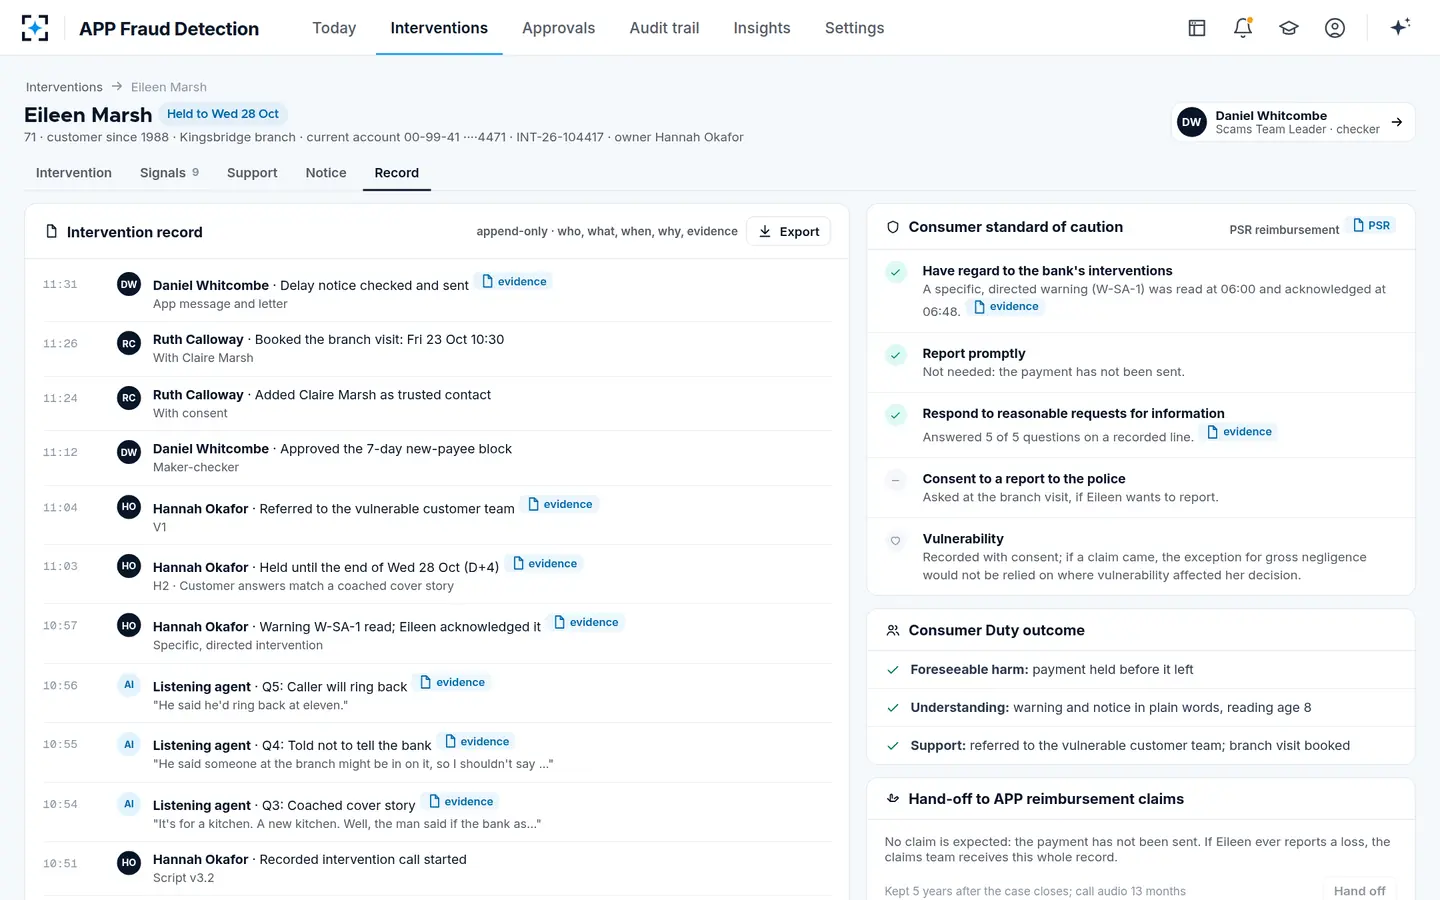The width and height of the screenshot is (1440, 900).
Task: Open the Notice tab
Action: (x=326, y=173)
